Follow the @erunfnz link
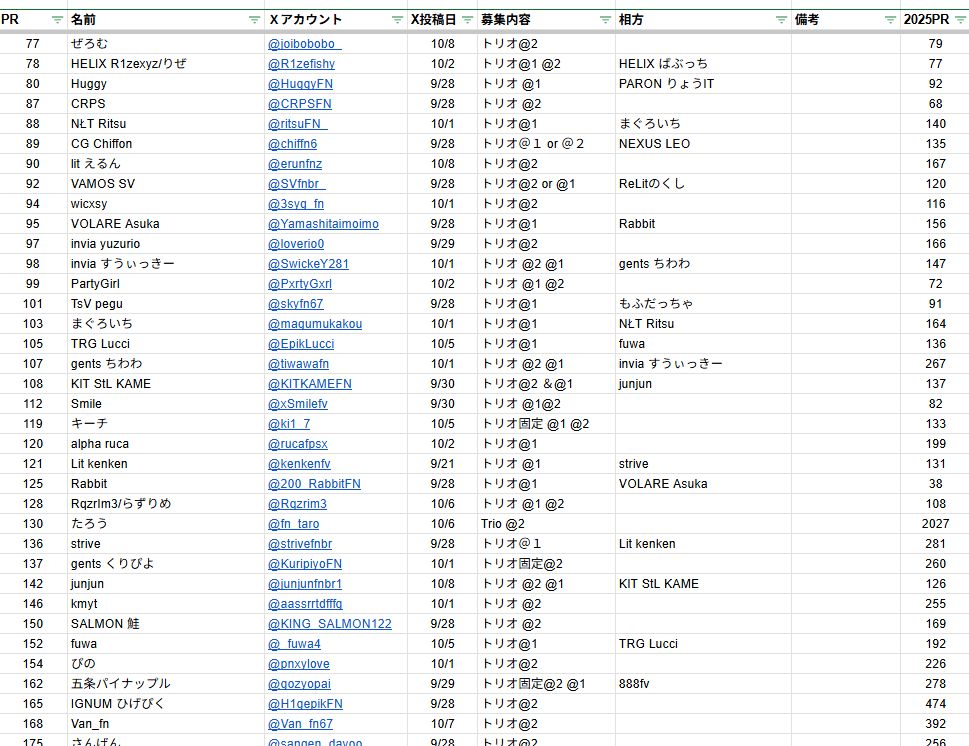The height and width of the screenshot is (746, 969). 295,164
